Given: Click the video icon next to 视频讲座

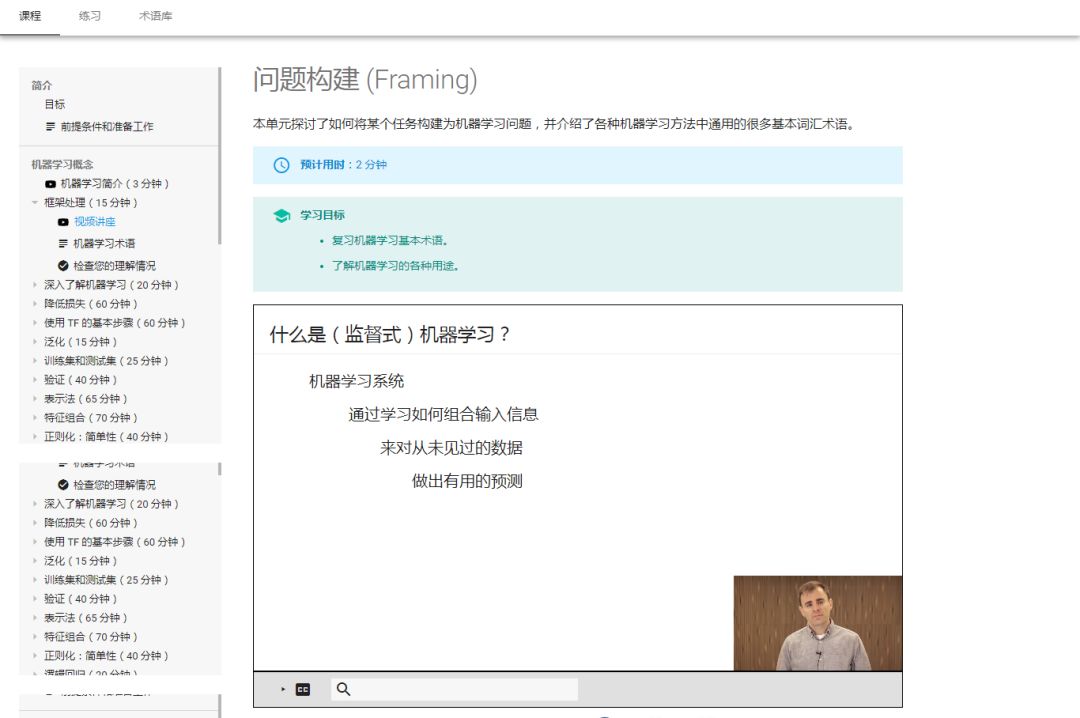Looking at the screenshot, I should 63,222.
